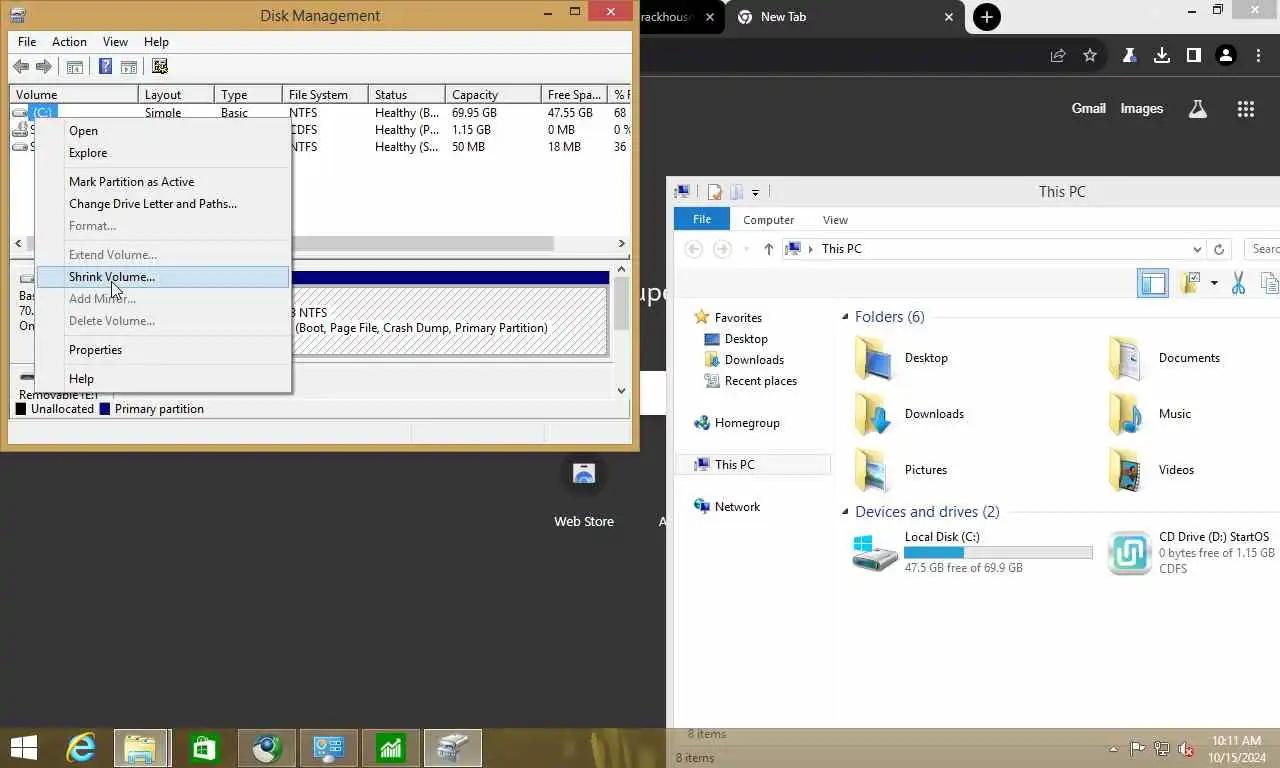Click the volume list horizontal scrollbar
1280x768 pixels.
click(320, 243)
